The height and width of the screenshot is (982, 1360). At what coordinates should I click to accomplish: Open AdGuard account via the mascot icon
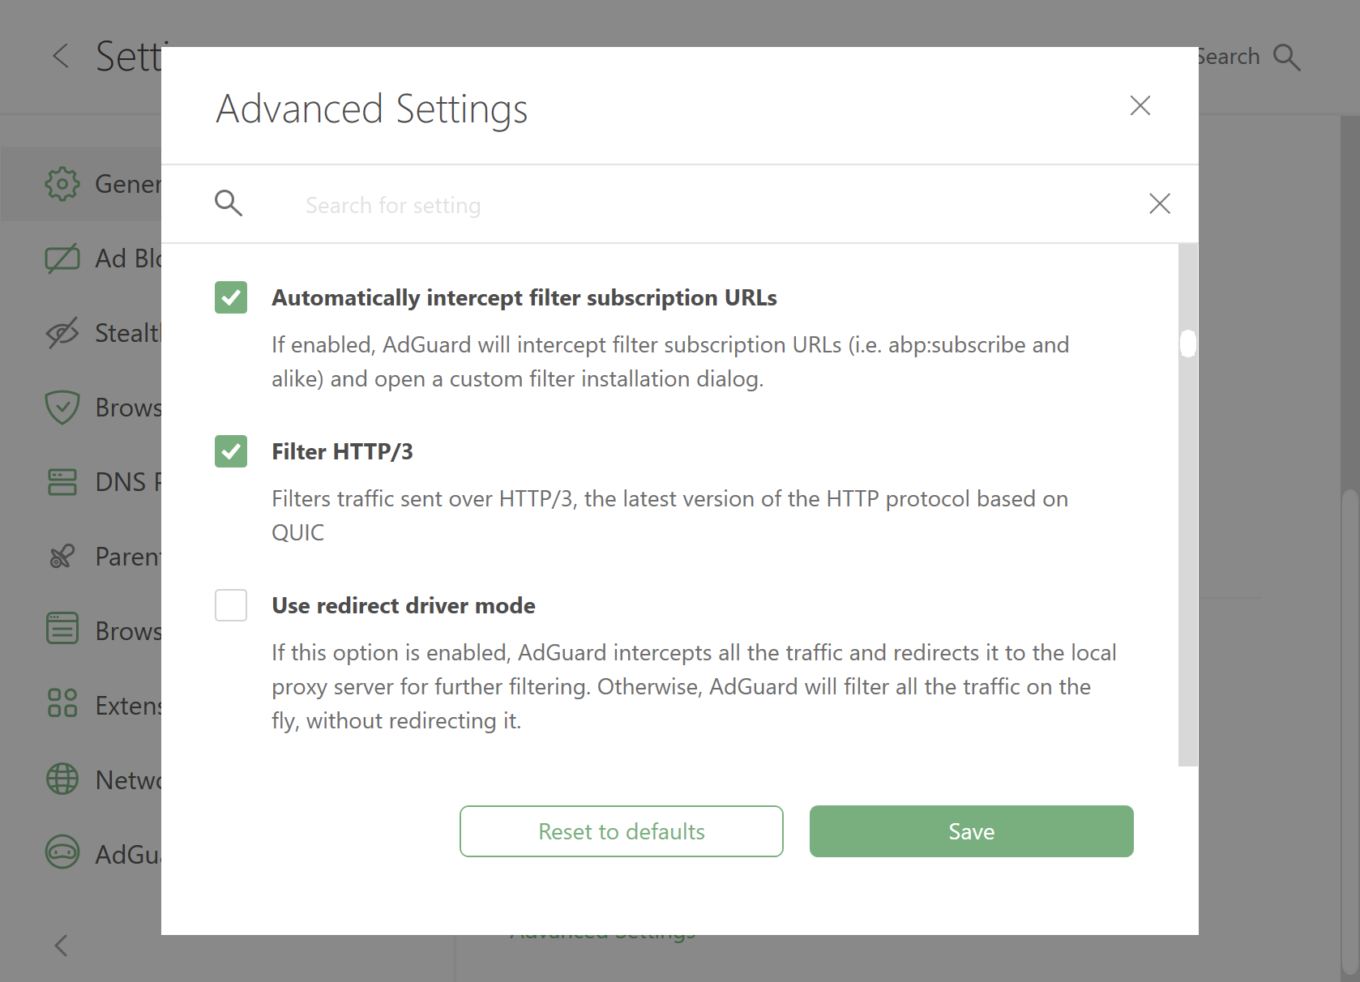click(61, 853)
